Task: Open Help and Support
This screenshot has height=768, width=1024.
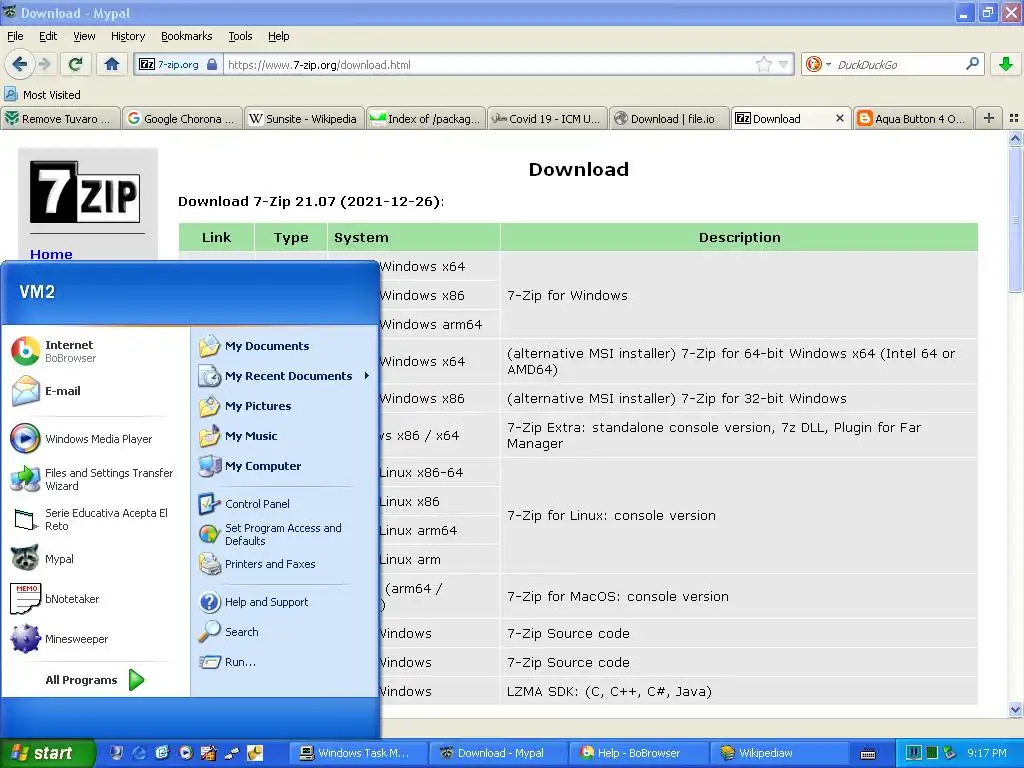Action: point(284,602)
